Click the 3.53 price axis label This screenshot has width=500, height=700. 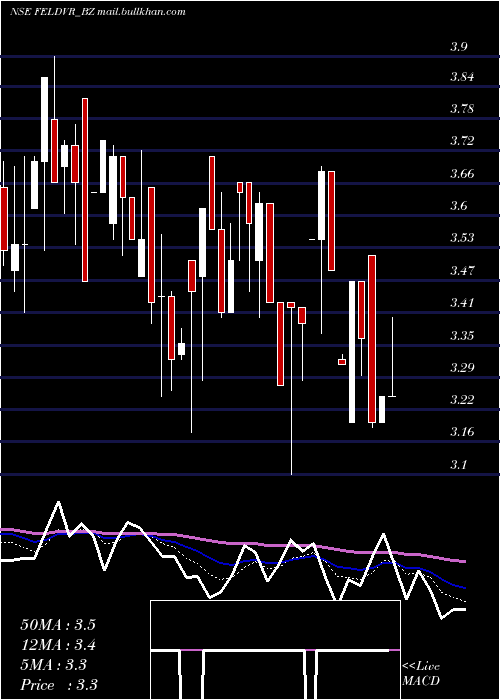(462, 237)
